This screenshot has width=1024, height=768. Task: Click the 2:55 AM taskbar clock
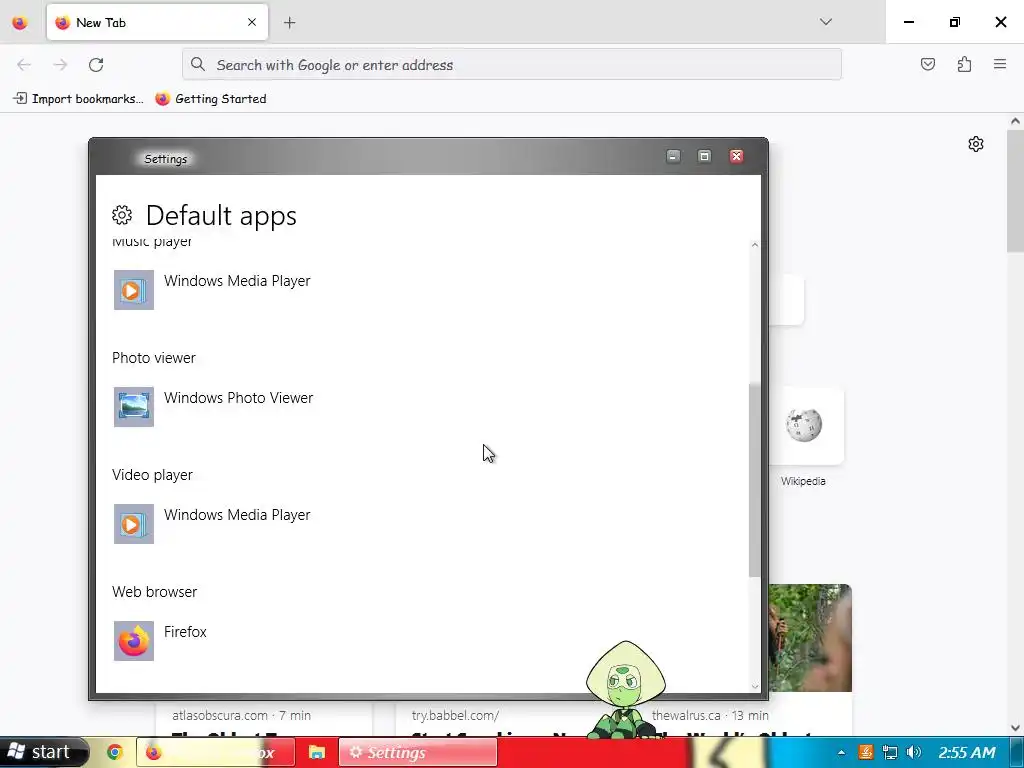click(967, 752)
